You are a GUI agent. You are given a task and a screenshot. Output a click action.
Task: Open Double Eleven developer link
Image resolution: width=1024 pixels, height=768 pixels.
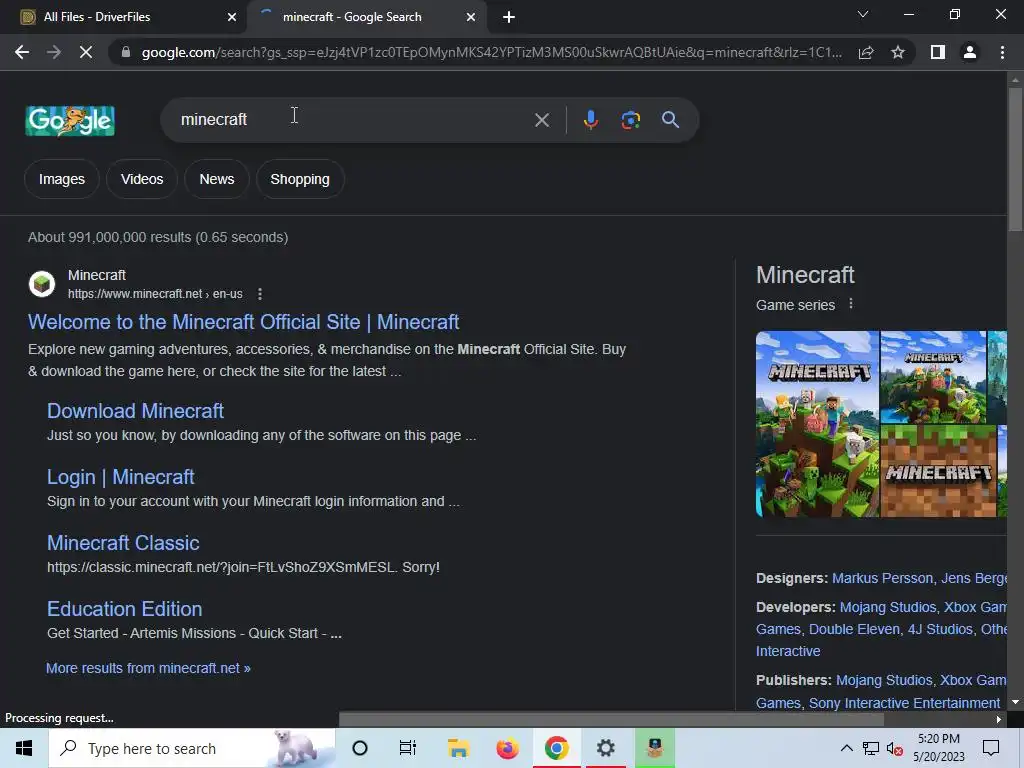tap(854, 629)
